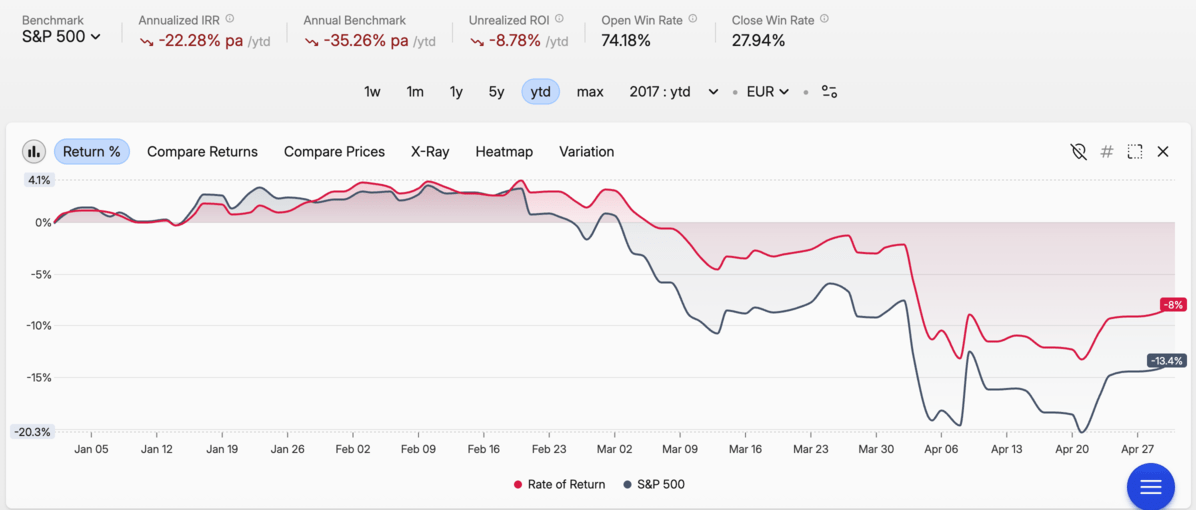Click info icon next to Open Win Rate
Screen dimensions: 1196x510
tap(693, 19)
